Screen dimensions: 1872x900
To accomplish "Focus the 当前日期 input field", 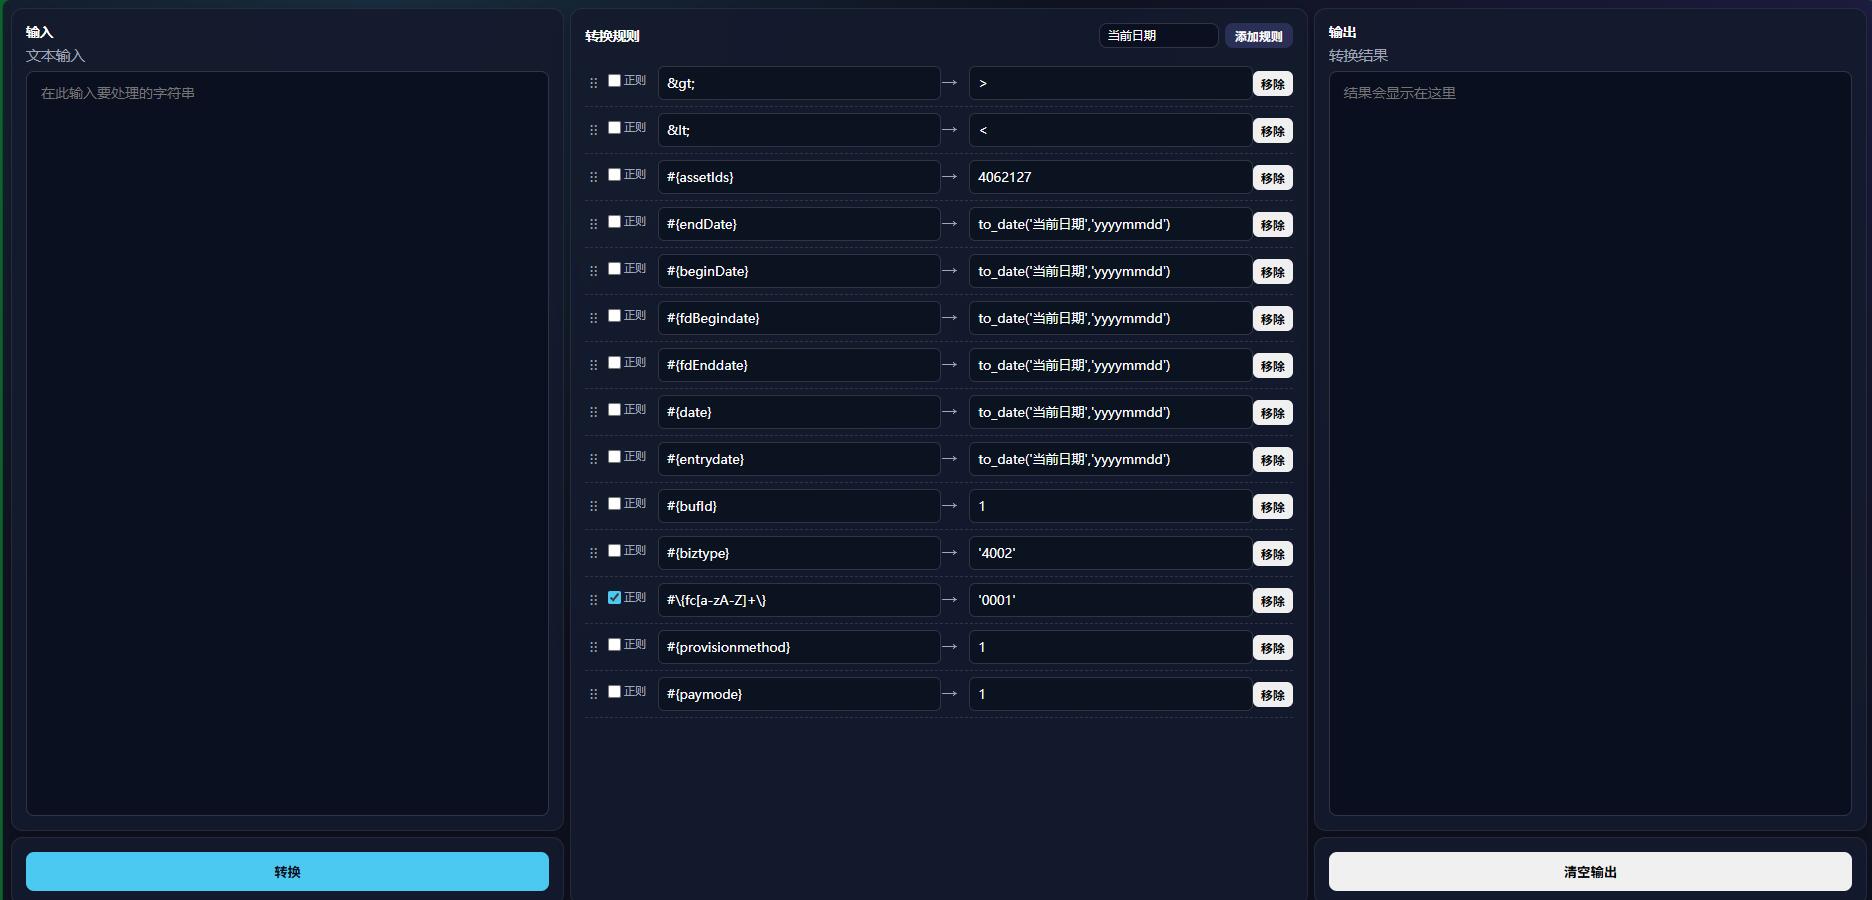I will (x=1158, y=36).
